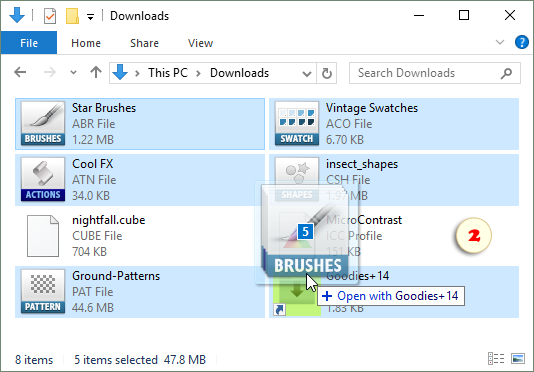Image resolution: width=534 pixels, height=372 pixels.
Task: Select the Vintage Swatches swatch icon
Action: (x=297, y=124)
